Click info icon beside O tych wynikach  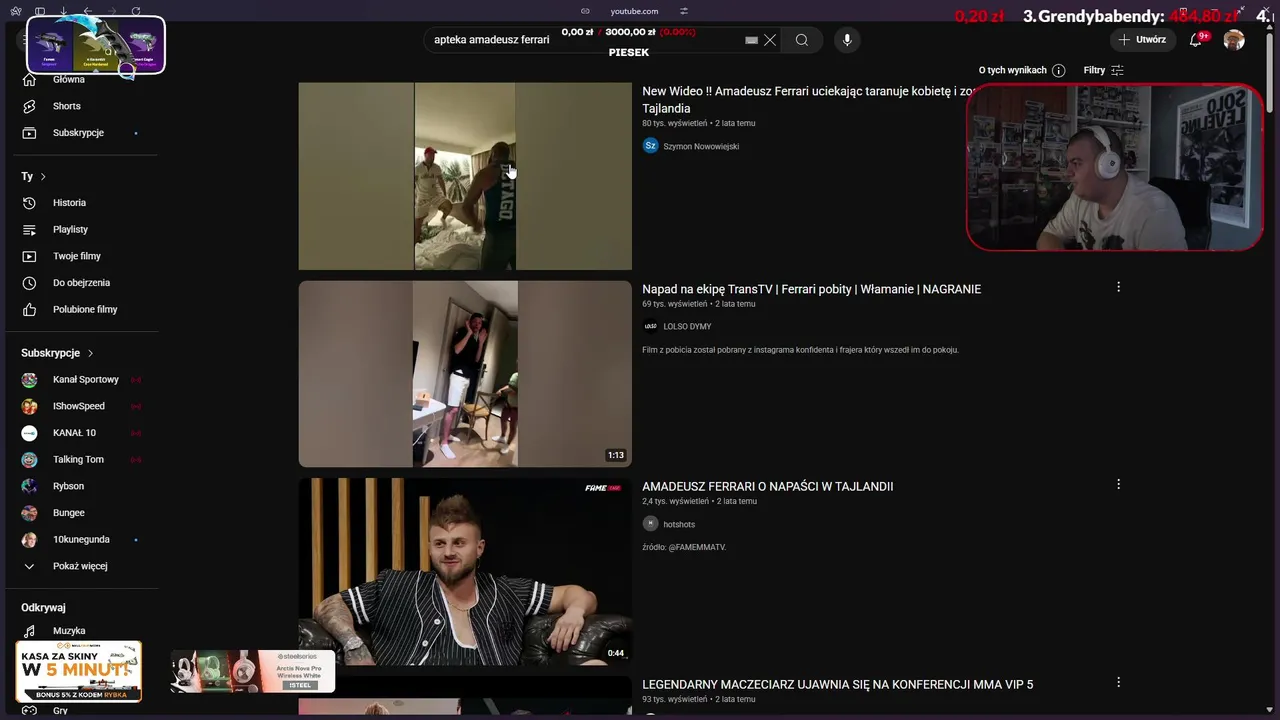coord(1059,70)
